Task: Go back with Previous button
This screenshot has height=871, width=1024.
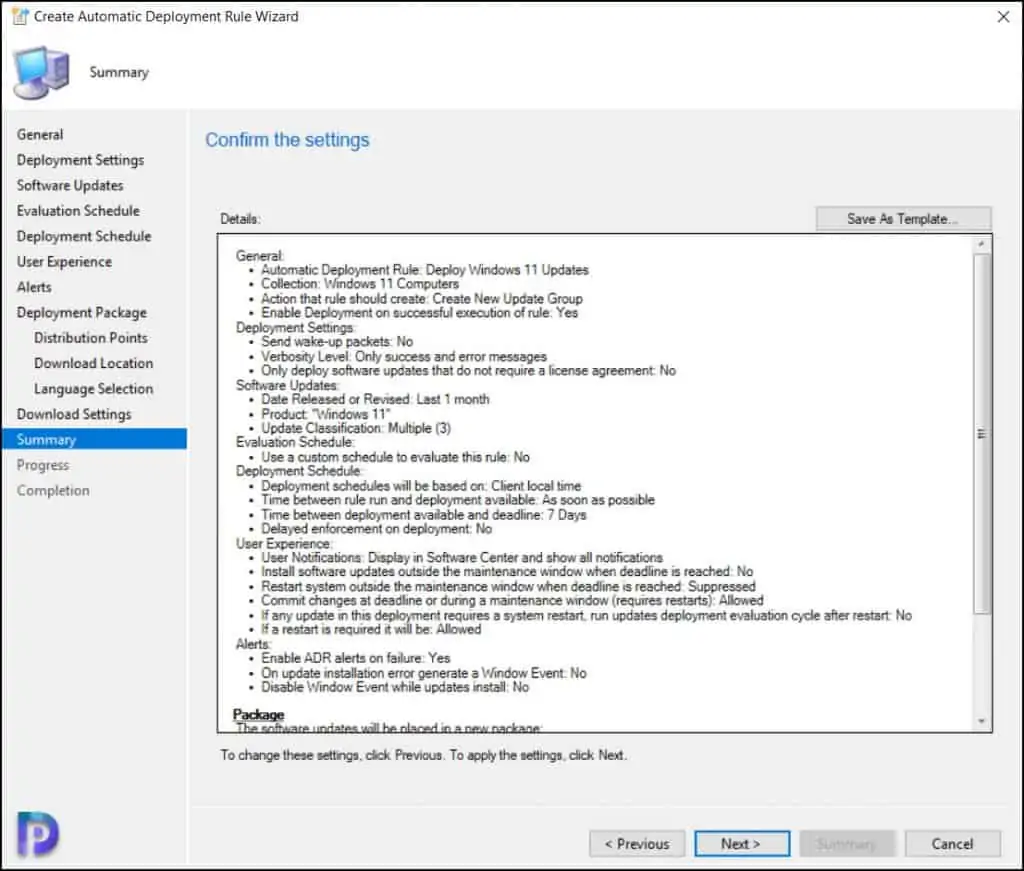Action: click(x=637, y=844)
